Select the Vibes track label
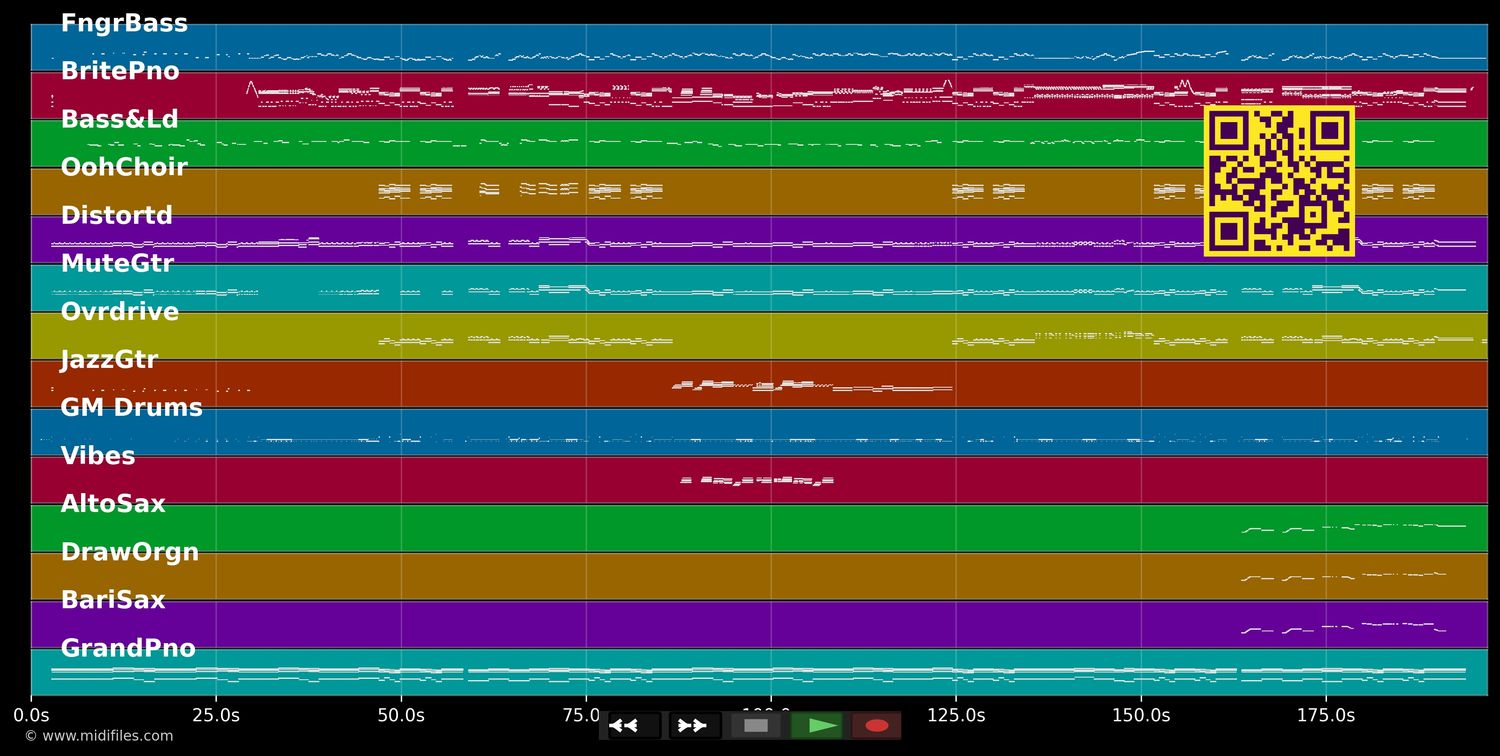Screen dimensions: 1500x756 (98, 455)
